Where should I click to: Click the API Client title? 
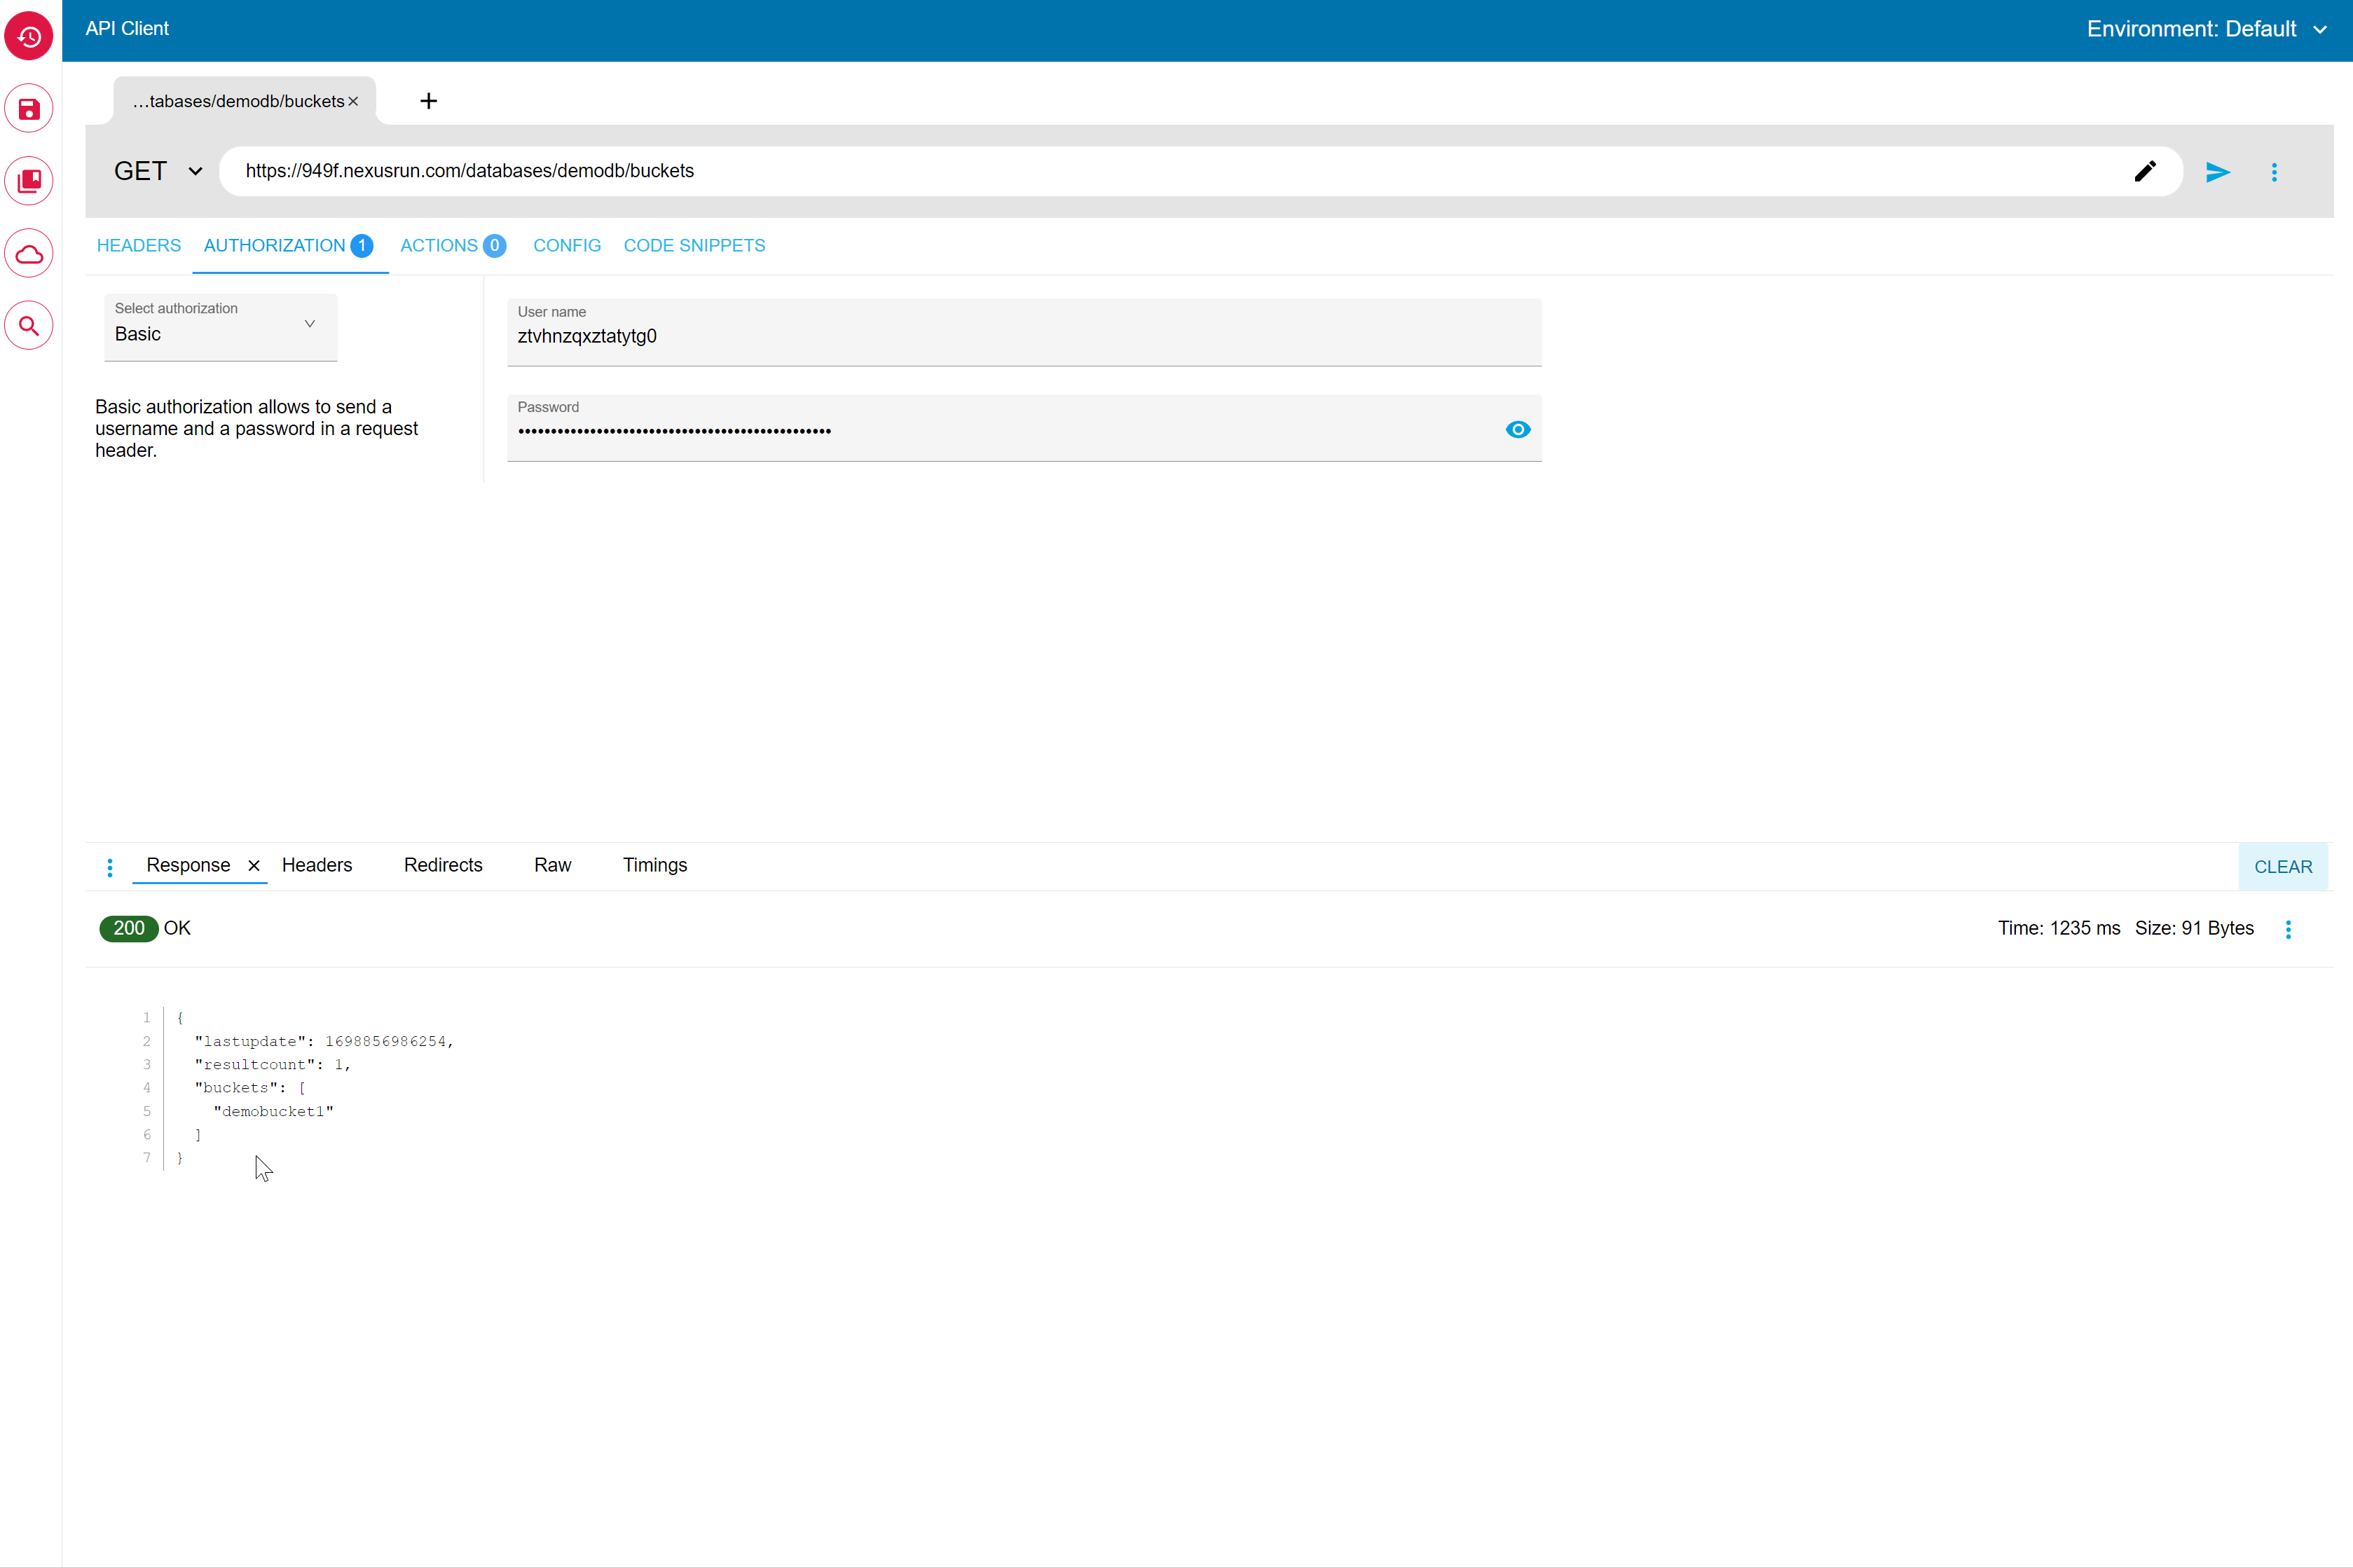(x=127, y=29)
